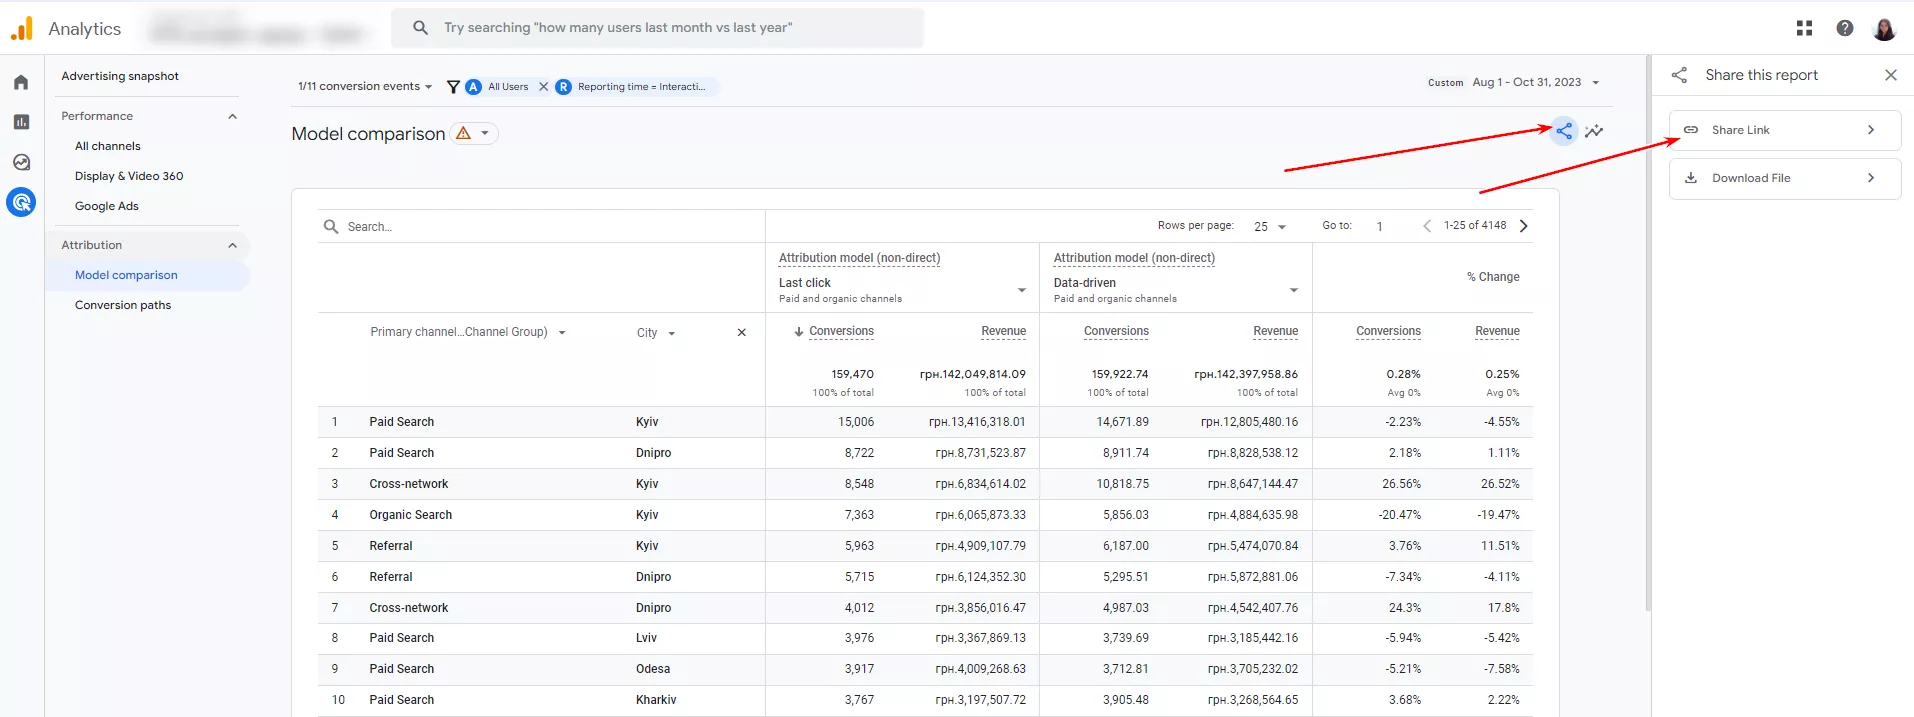Click the Share Link option
Image resolution: width=1914 pixels, height=717 pixels.
point(1785,130)
